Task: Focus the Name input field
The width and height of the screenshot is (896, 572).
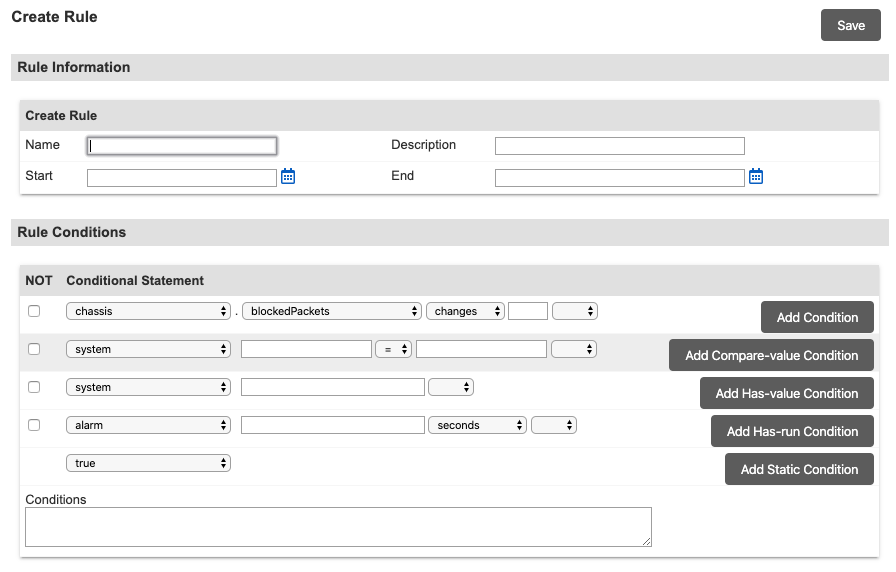Action: tap(182, 146)
